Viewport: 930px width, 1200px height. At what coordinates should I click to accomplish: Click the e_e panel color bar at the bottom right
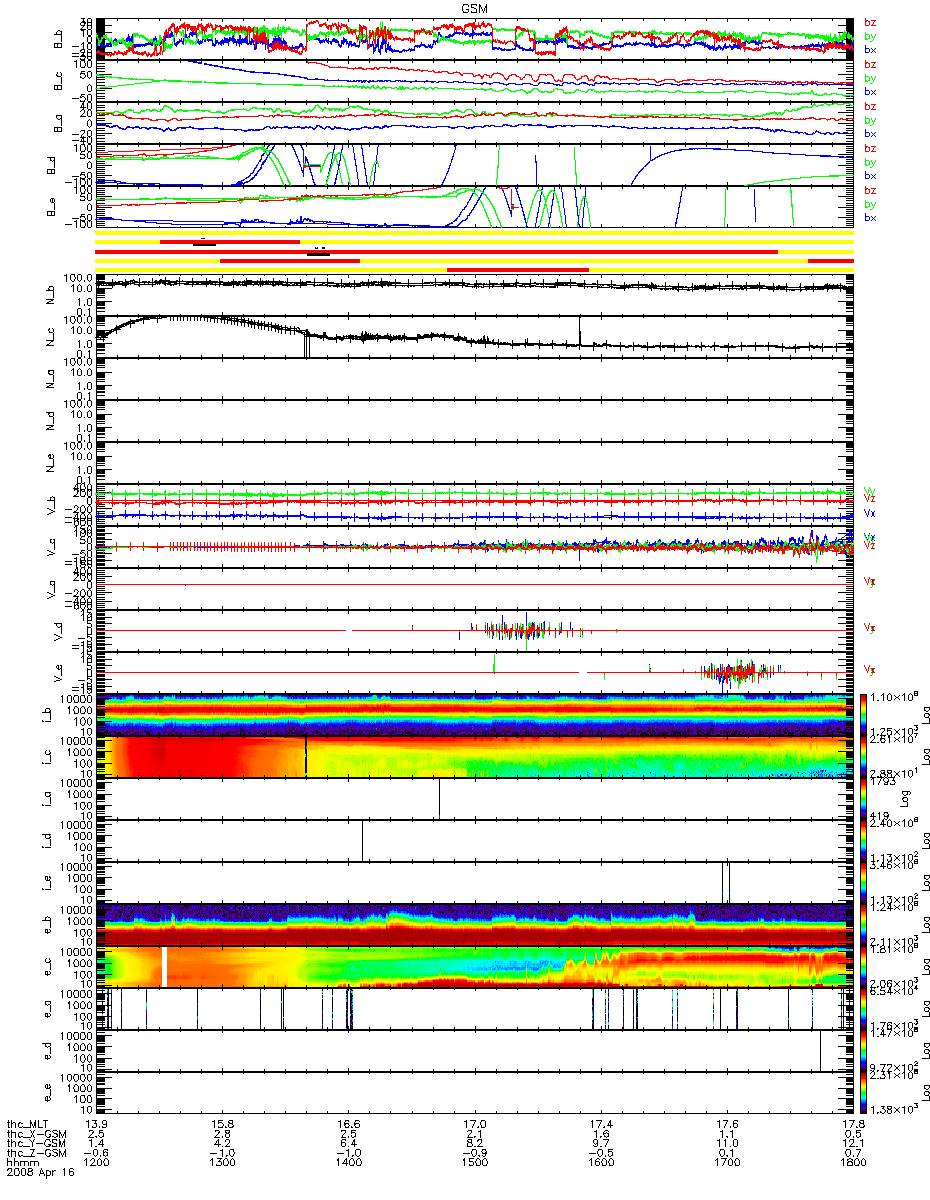pos(865,1093)
